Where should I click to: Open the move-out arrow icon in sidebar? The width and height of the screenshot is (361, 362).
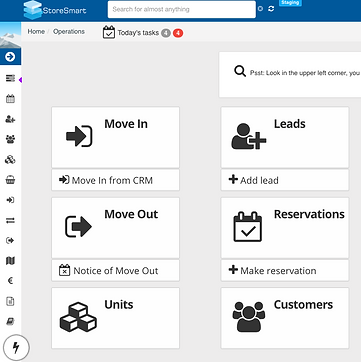click(x=10, y=241)
